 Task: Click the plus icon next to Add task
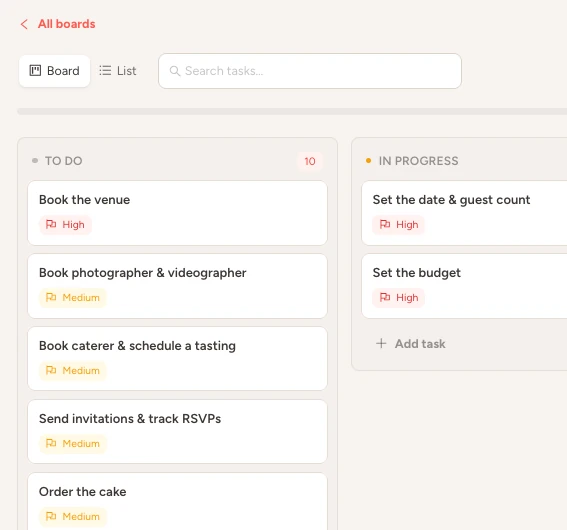click(381, 343)
